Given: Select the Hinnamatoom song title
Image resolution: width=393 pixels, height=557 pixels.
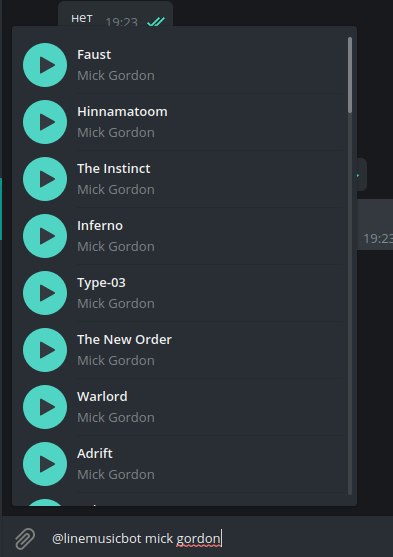Looking at the screenshot, I should [122, 112].
